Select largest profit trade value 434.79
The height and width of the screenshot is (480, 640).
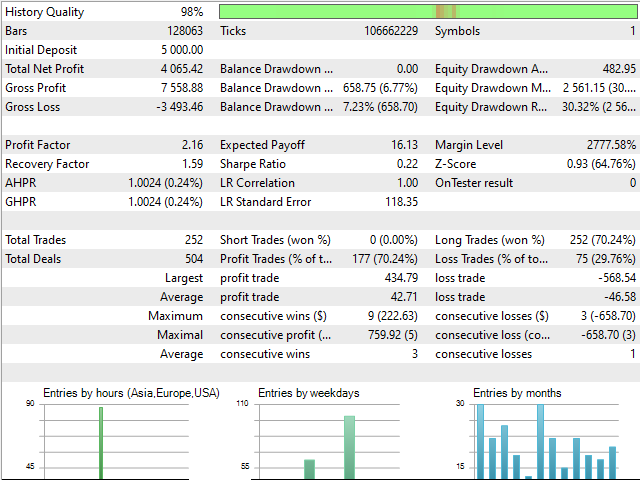[x=401, y=278]
